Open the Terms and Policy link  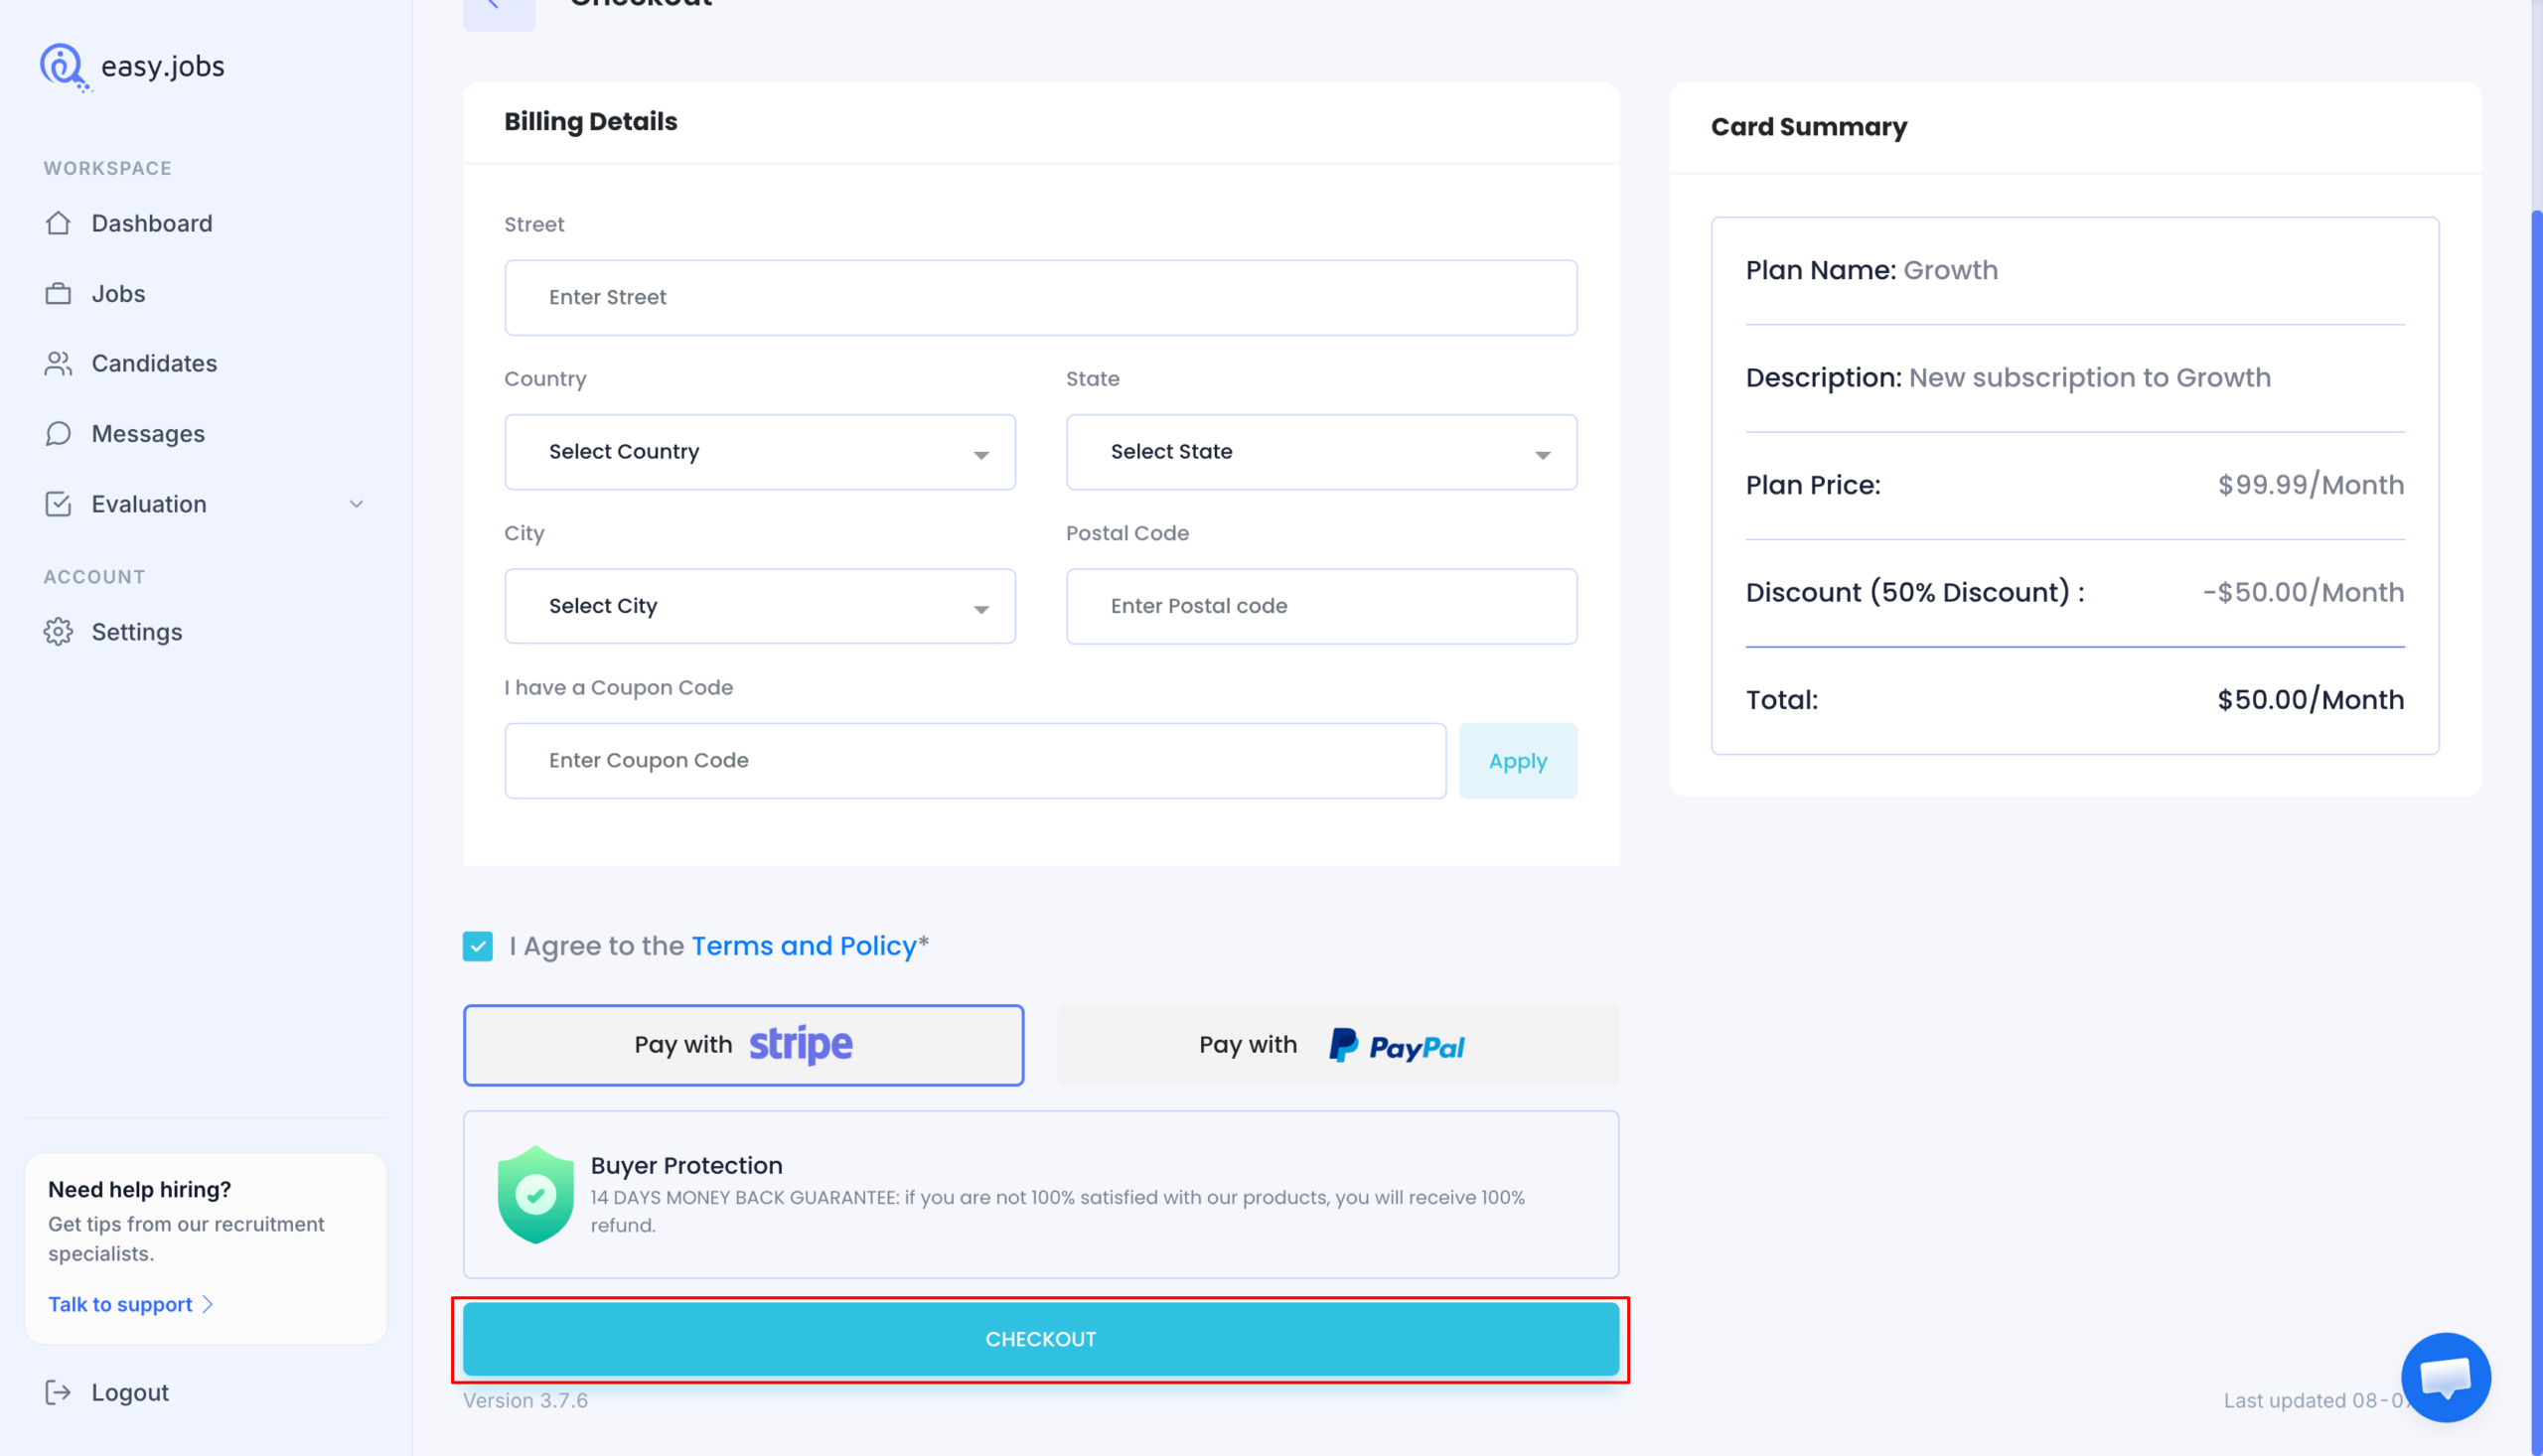pos(804,946)
